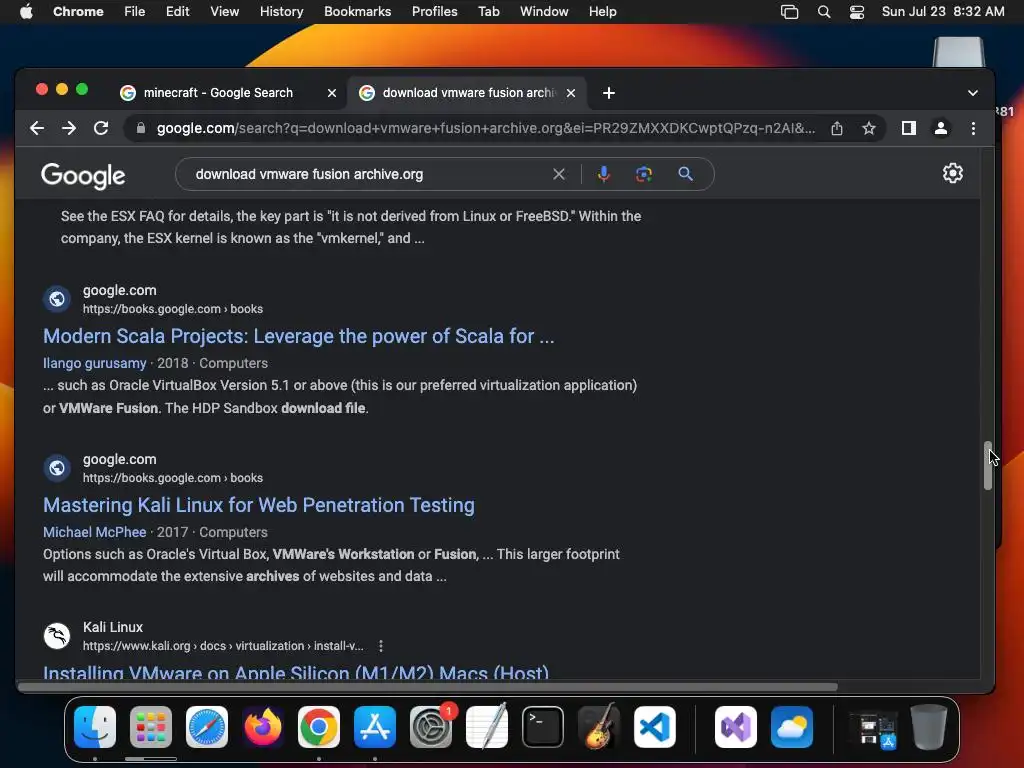Click author link Michael McPhee
This screenshot has width=1024, height=768.
(95, 532)
